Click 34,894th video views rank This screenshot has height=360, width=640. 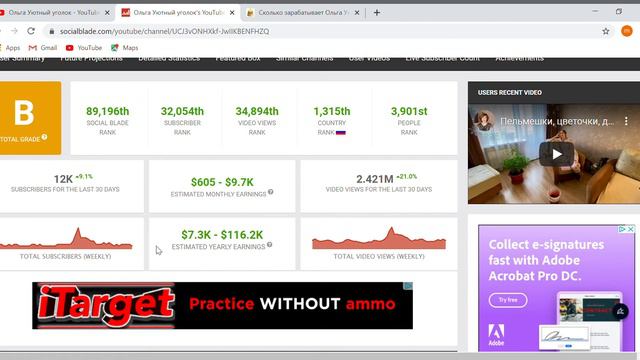pos(257,111)
